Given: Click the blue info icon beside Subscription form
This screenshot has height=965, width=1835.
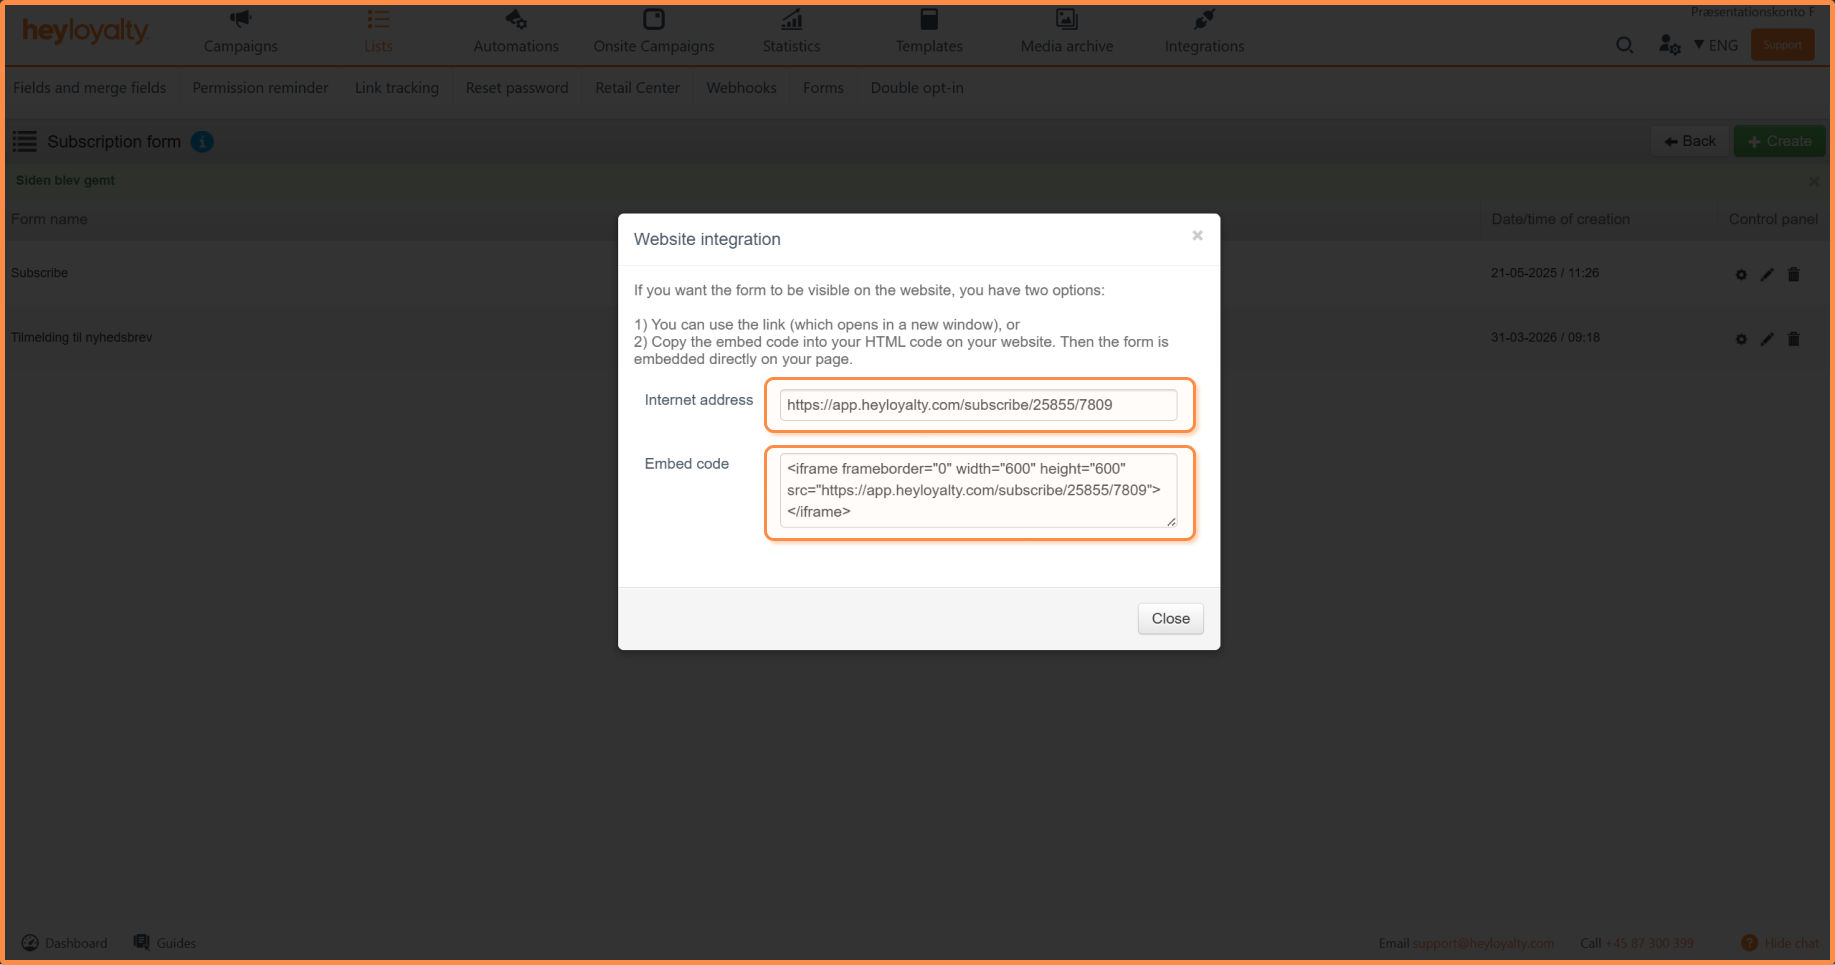Looking at the screenshot, I should pyautogui.click(x=202, y=142).
